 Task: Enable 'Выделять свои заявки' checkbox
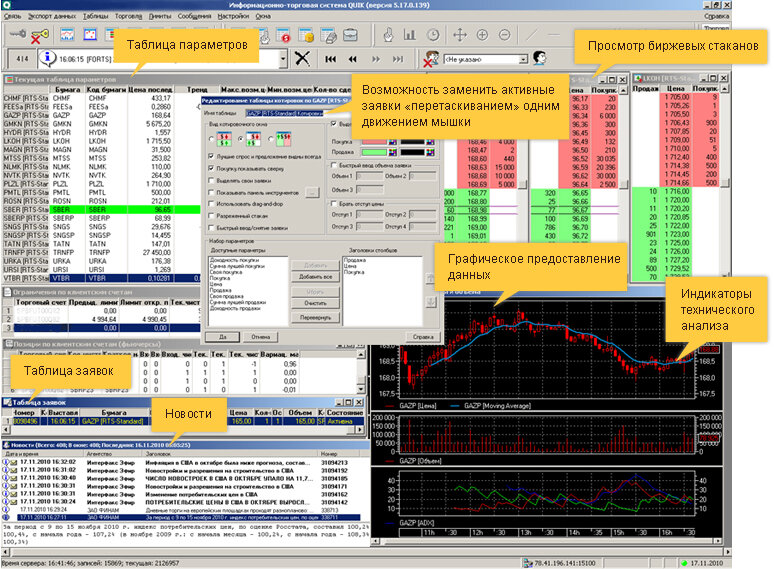tap(211, 181)
